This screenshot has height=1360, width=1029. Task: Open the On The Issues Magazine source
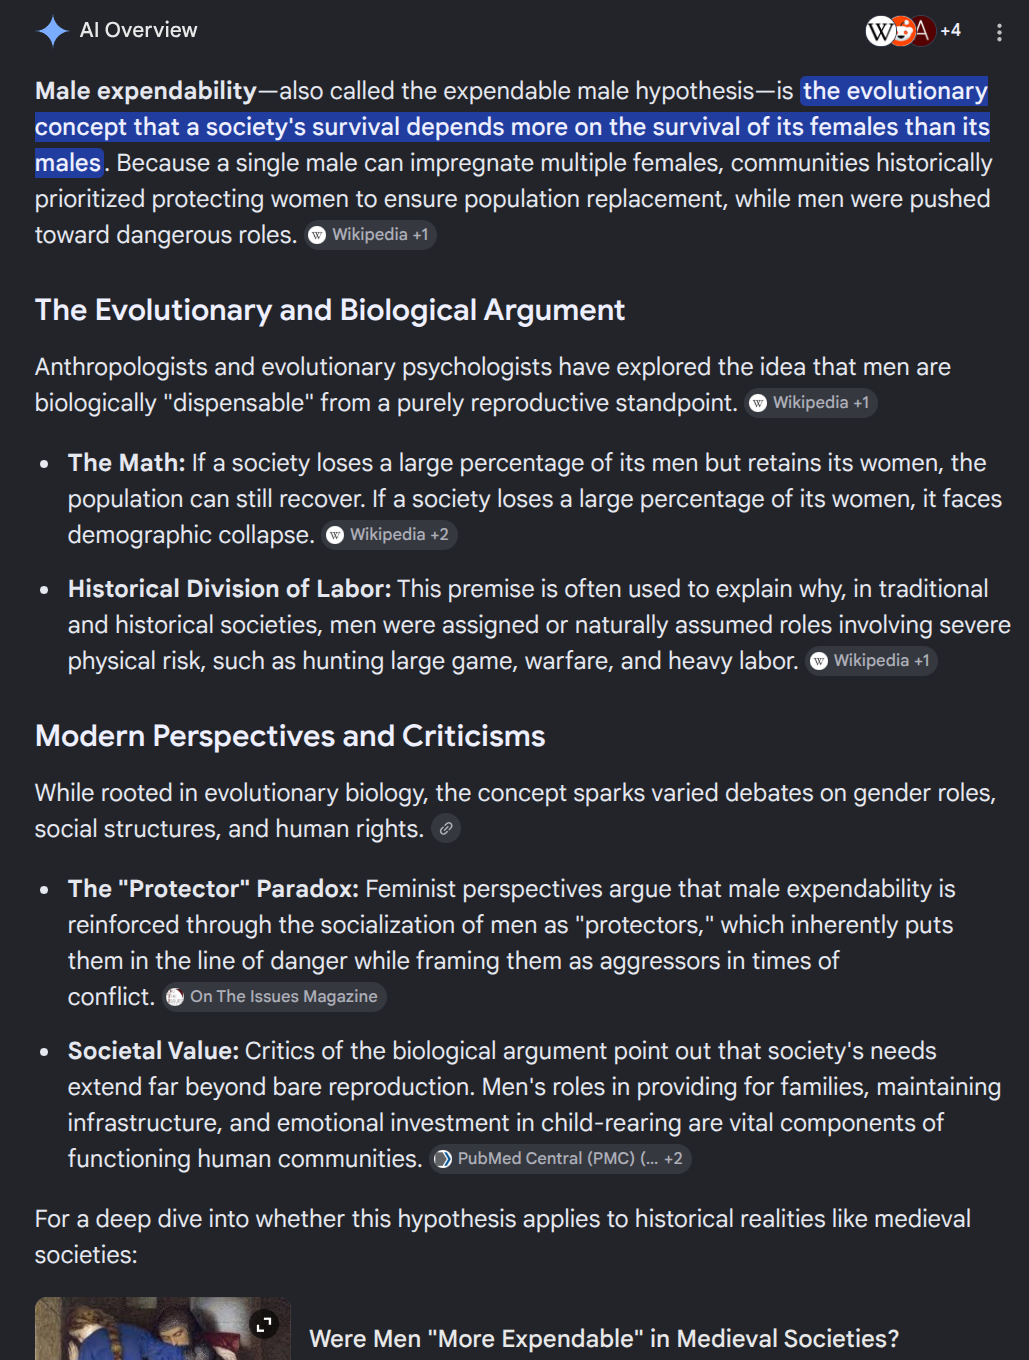tap(274, 997)
